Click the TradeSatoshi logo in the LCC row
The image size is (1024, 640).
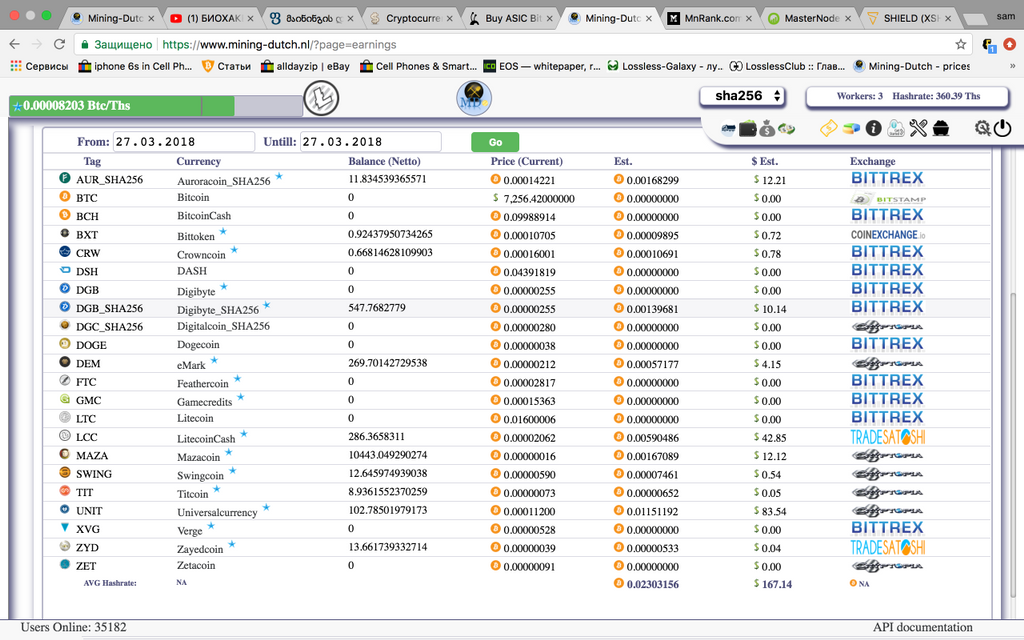tap(888, 437)
